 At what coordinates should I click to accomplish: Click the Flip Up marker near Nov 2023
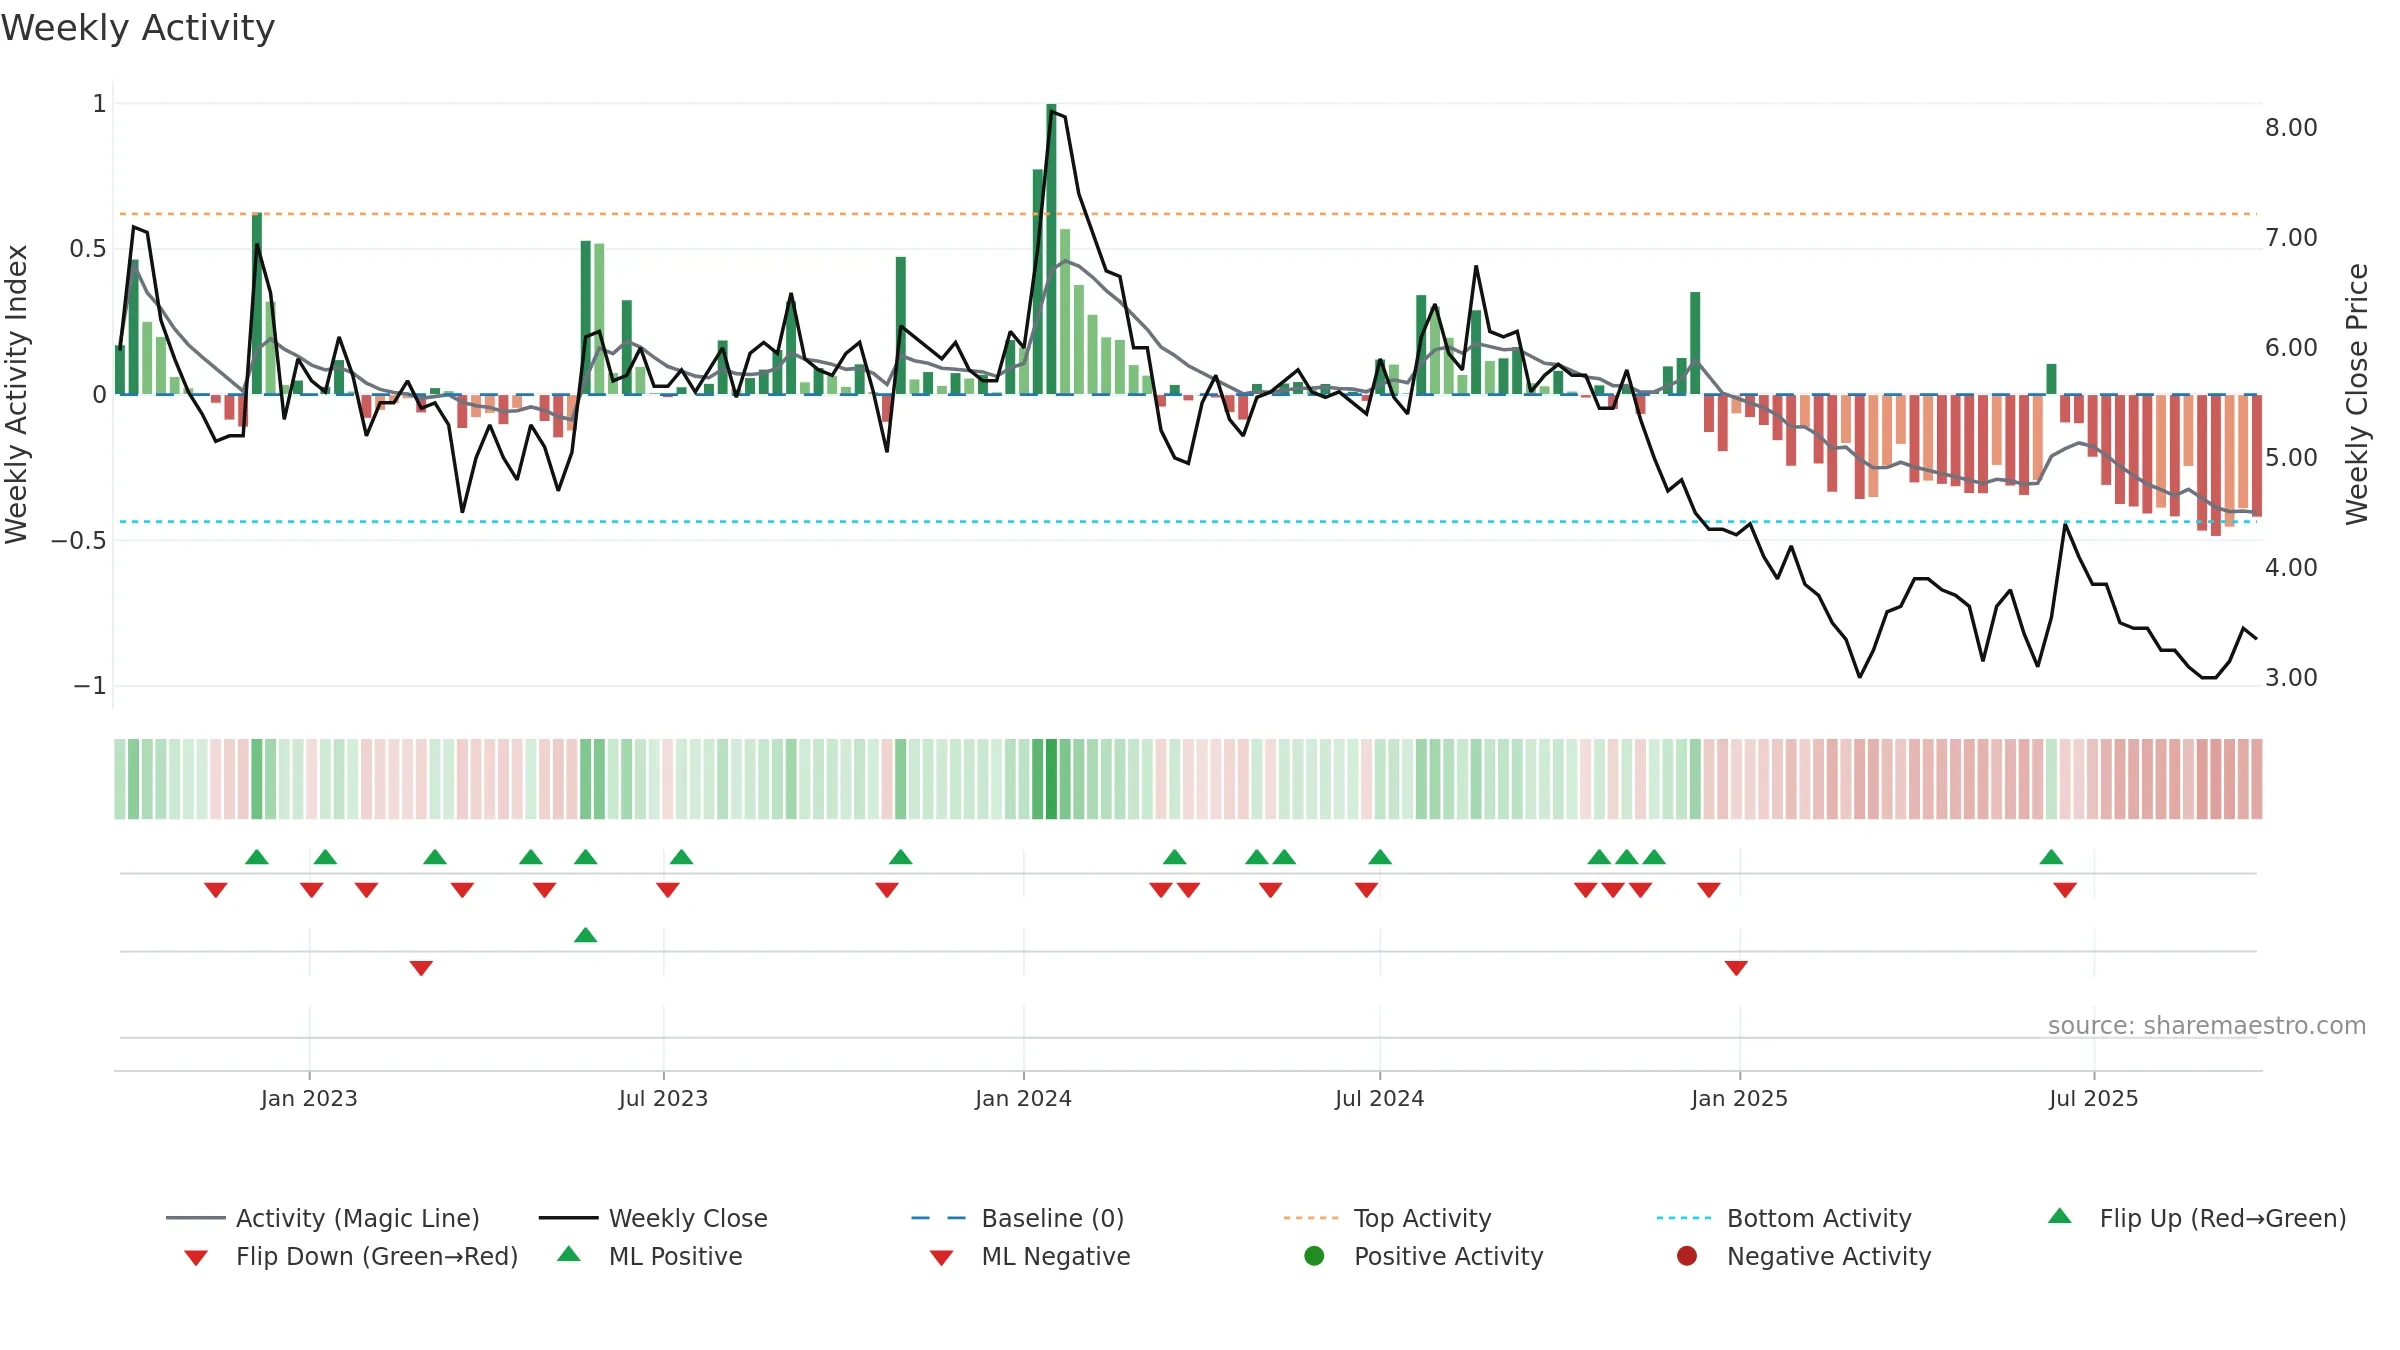900,857
